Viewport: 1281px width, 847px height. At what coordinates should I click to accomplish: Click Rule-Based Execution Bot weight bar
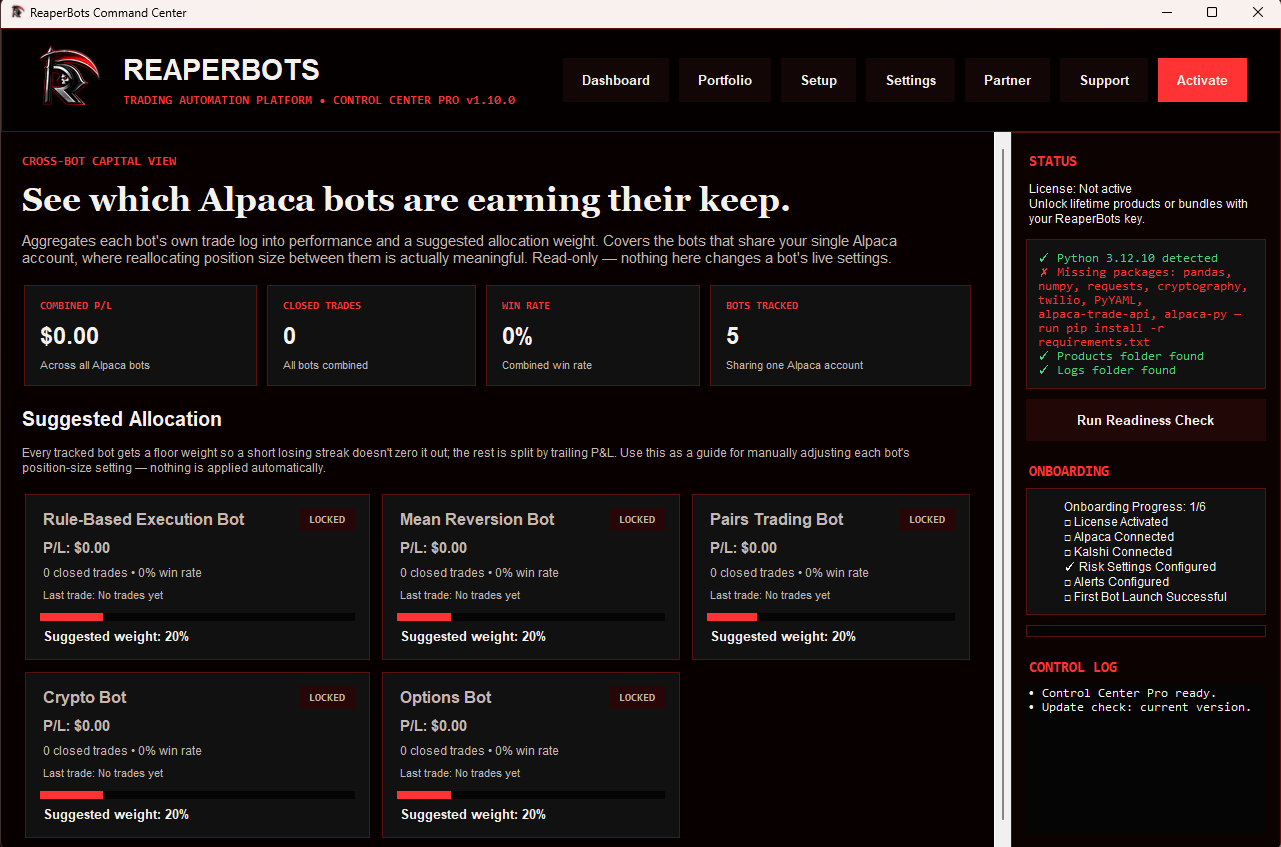coord(197,617)
